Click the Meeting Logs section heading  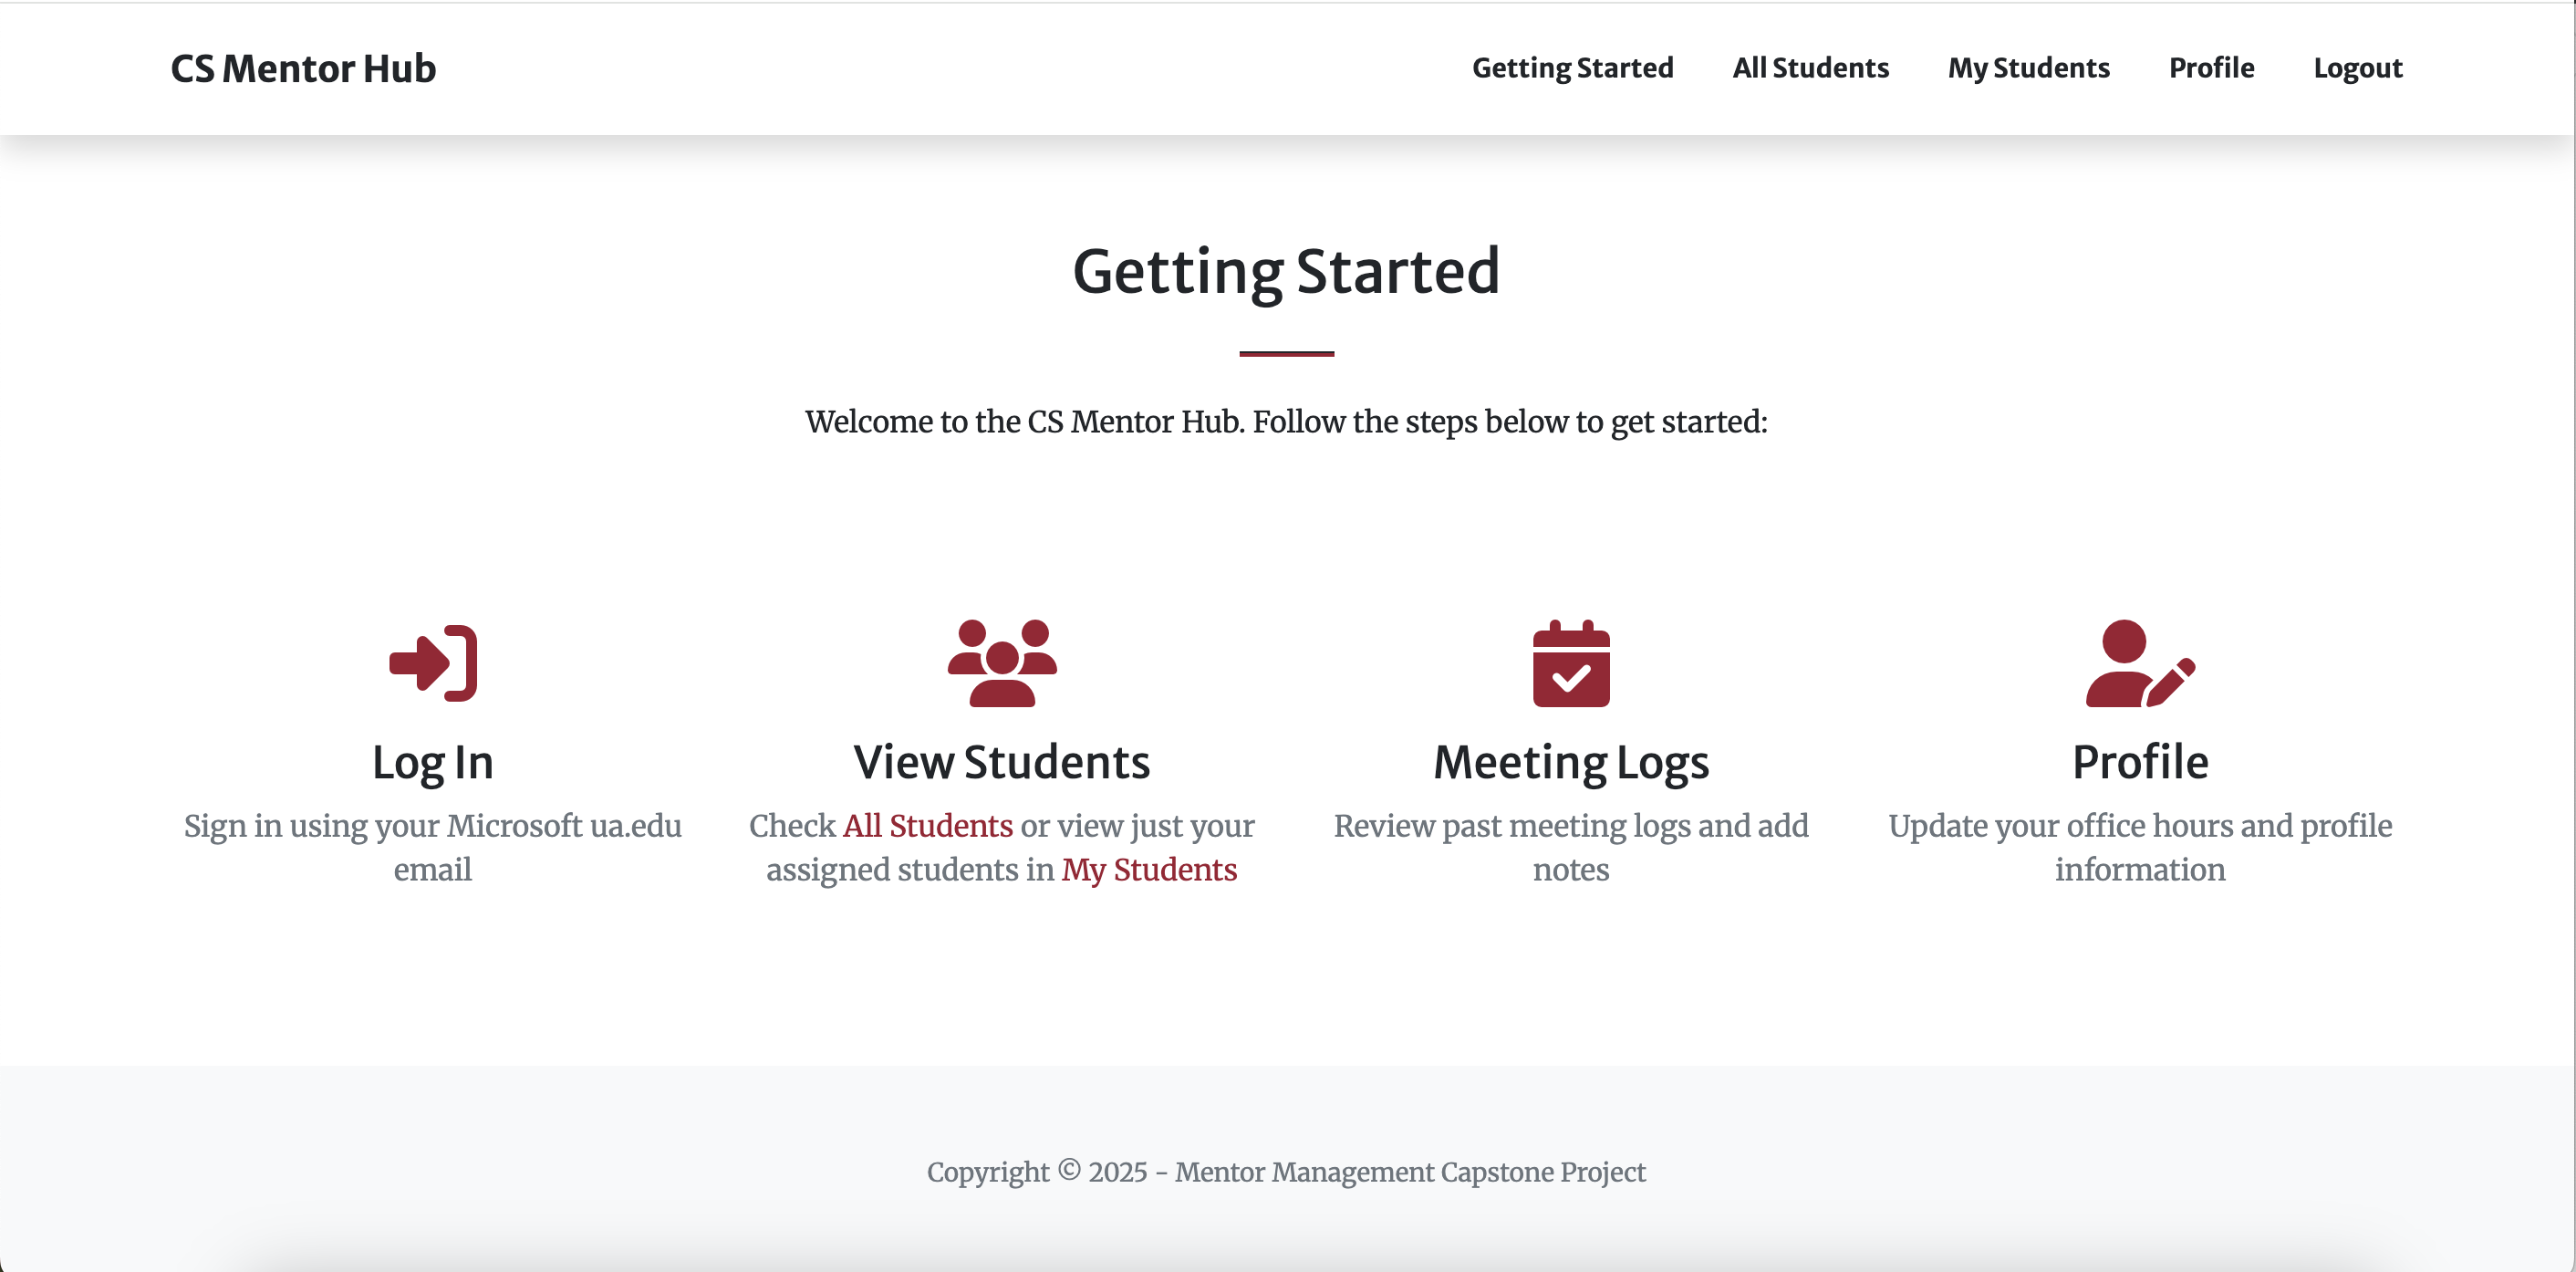point(1571,762)
